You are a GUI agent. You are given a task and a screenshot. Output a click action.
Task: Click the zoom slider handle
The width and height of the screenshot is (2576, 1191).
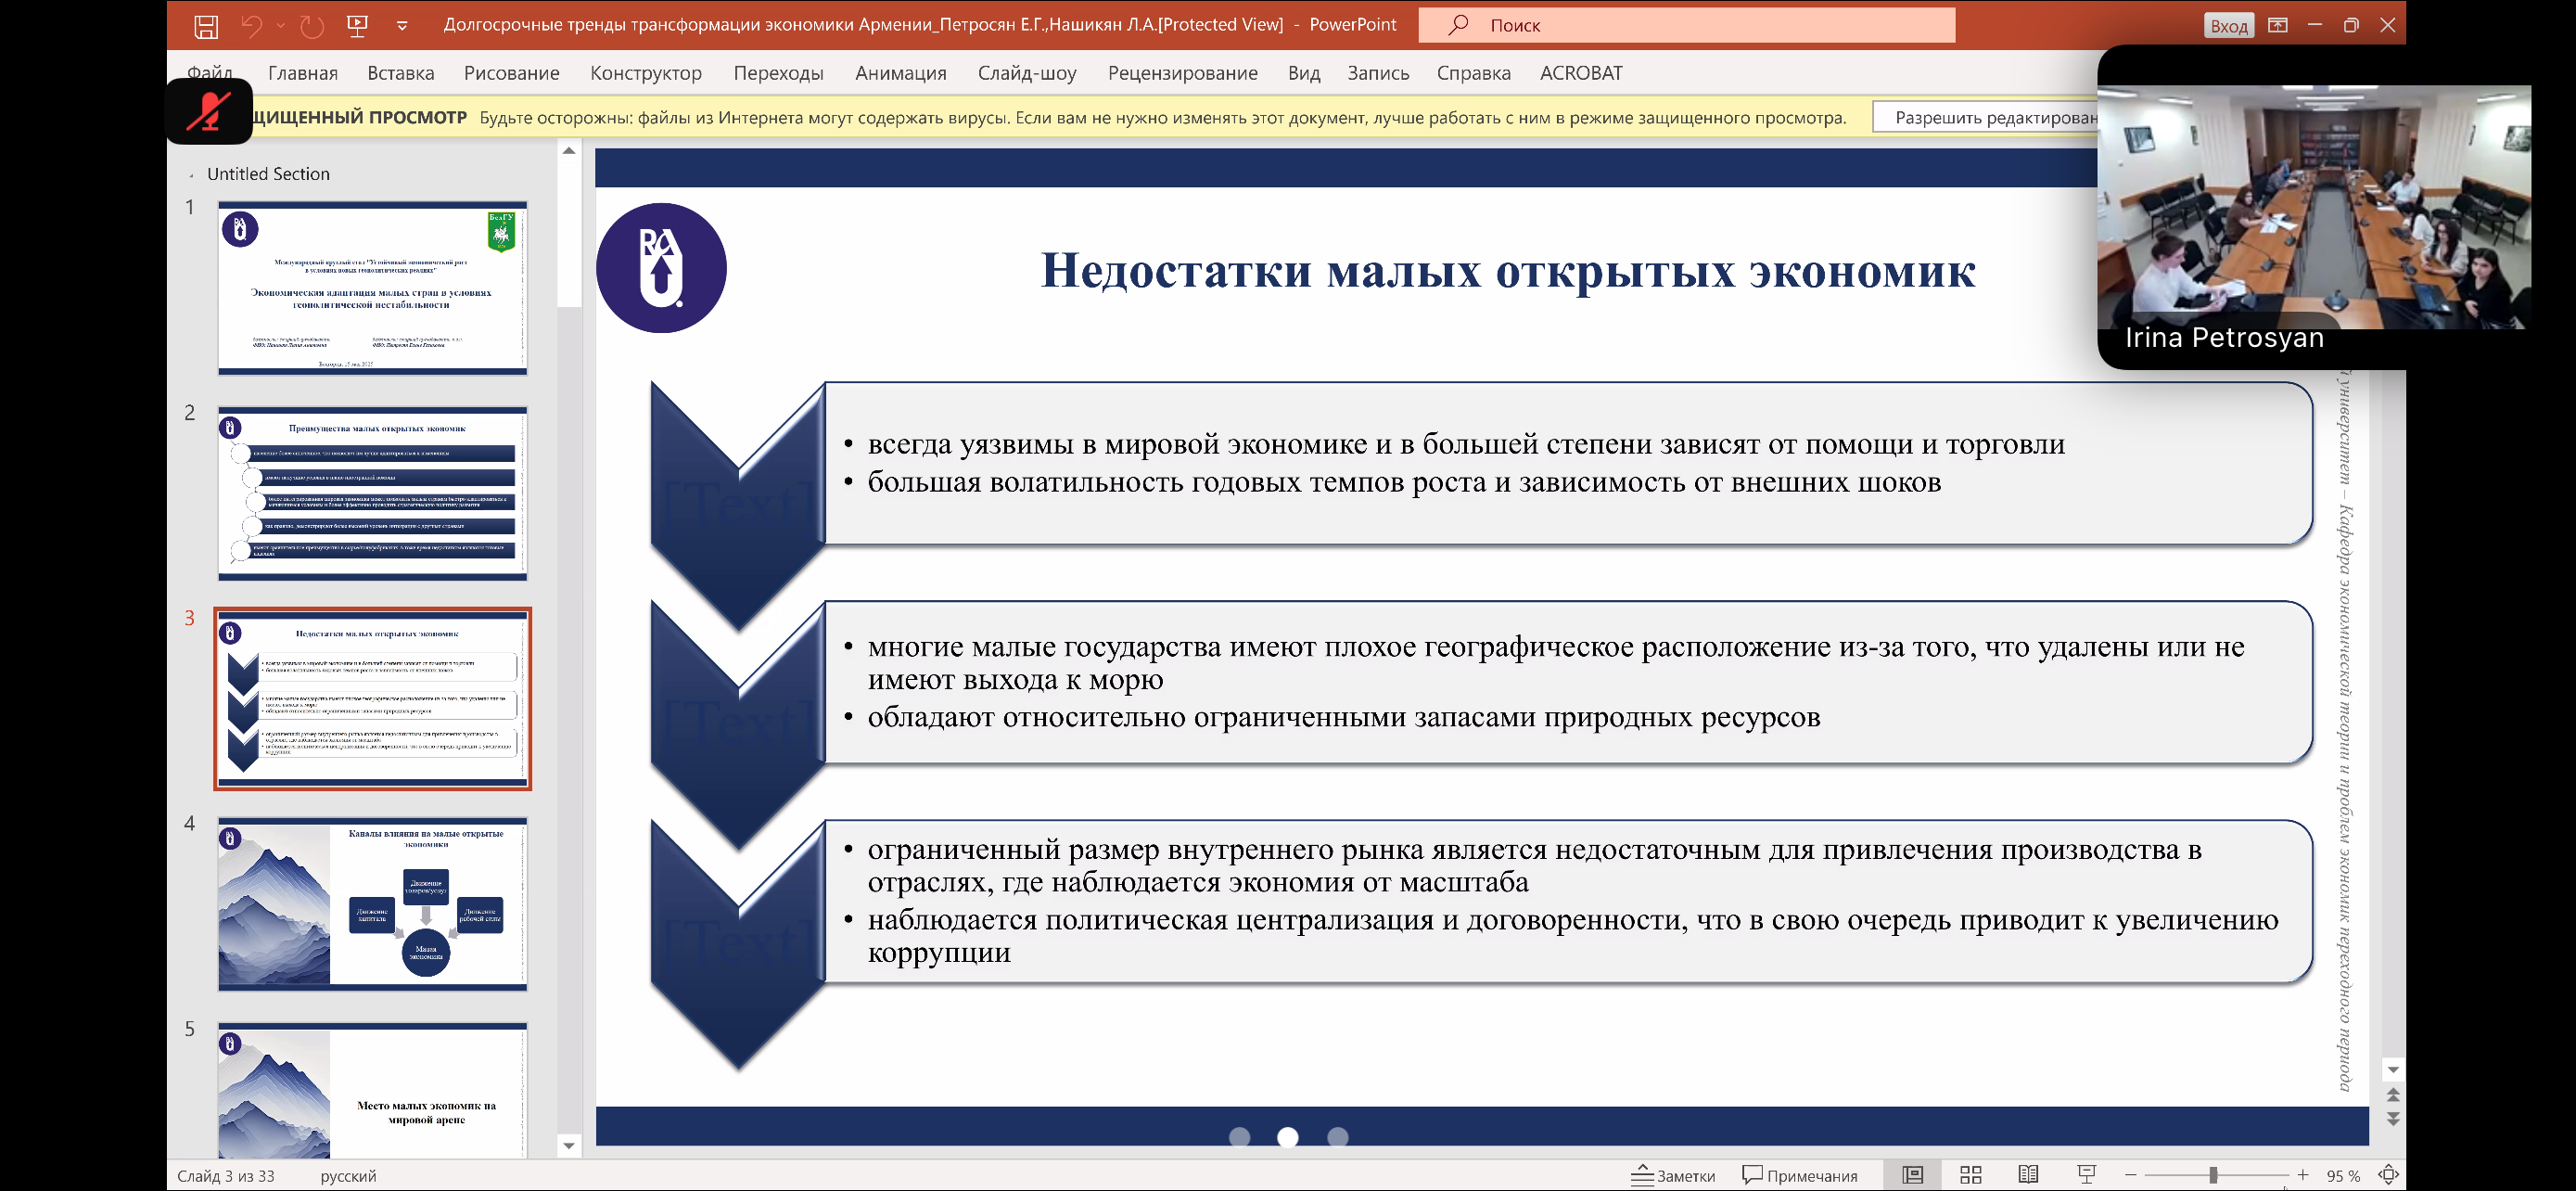(2213, 1175)
